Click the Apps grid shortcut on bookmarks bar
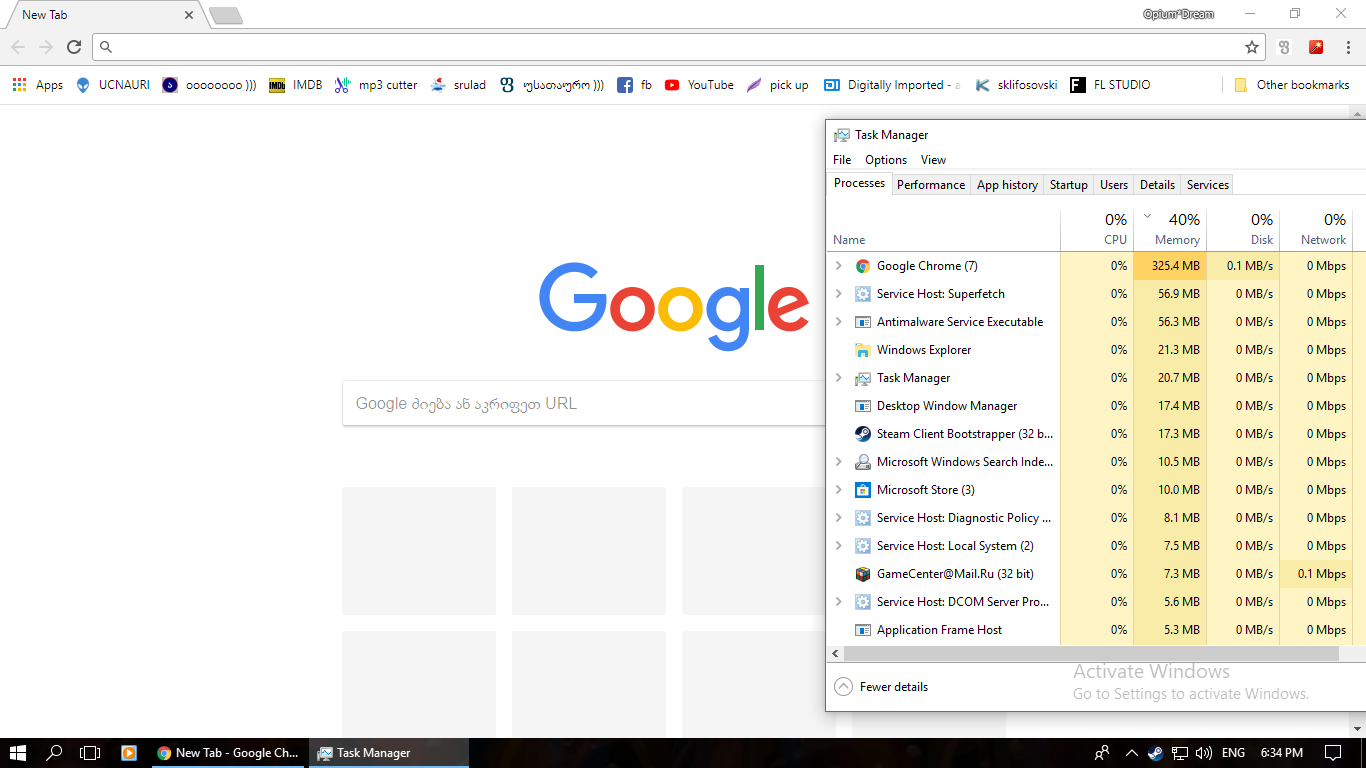This screenshot has width=1366, height=768. coord(18,85)
